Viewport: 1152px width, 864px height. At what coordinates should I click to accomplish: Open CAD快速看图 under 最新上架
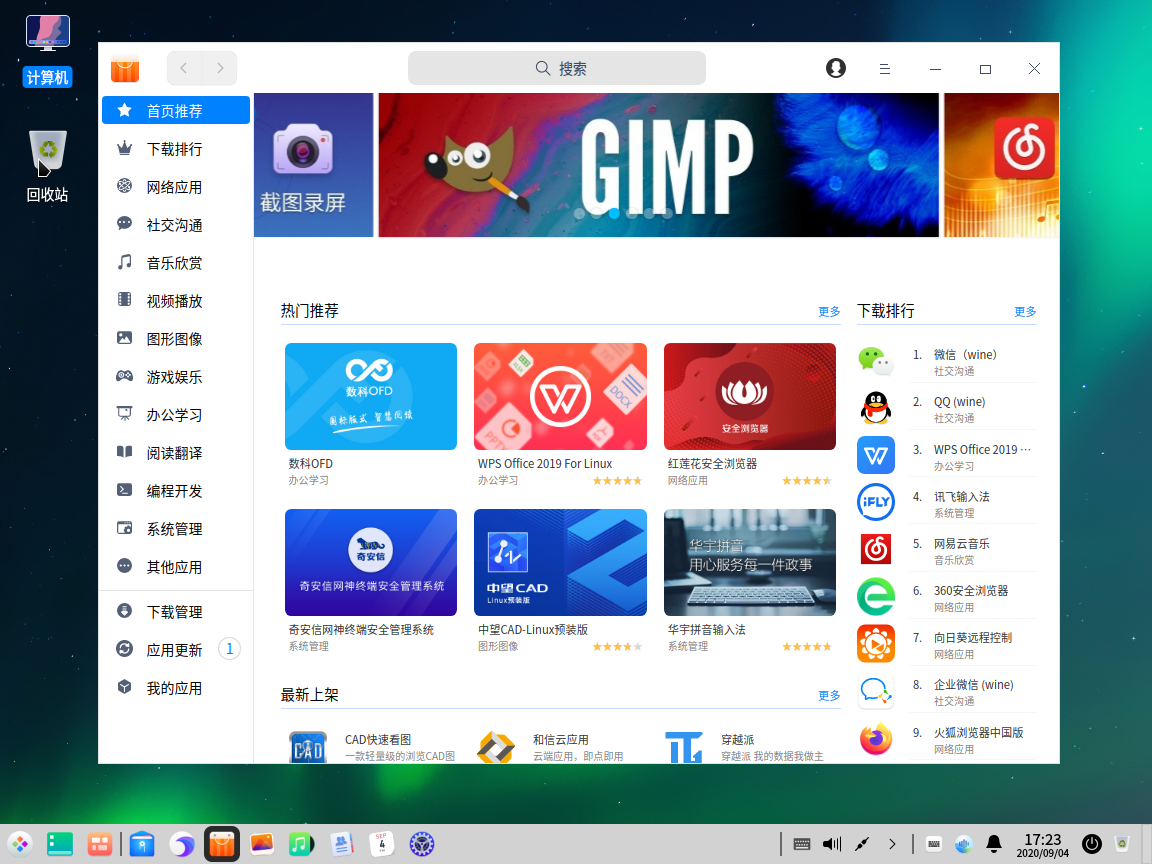[372, 746]
